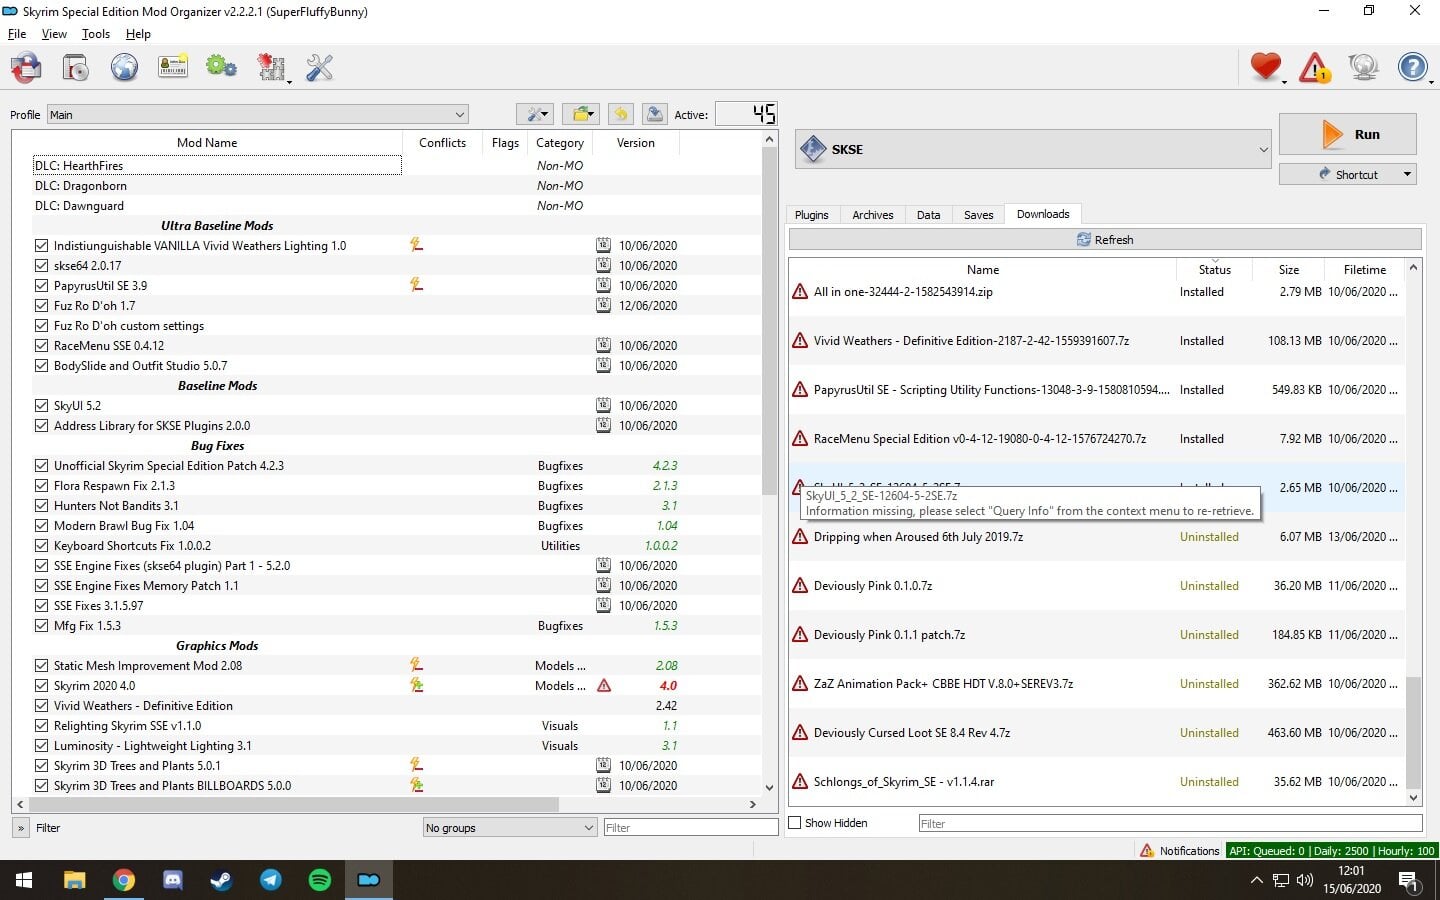Click the warning icon beside All in one download
Viewport: 1440px width, 900px height.
pos(800,292)
